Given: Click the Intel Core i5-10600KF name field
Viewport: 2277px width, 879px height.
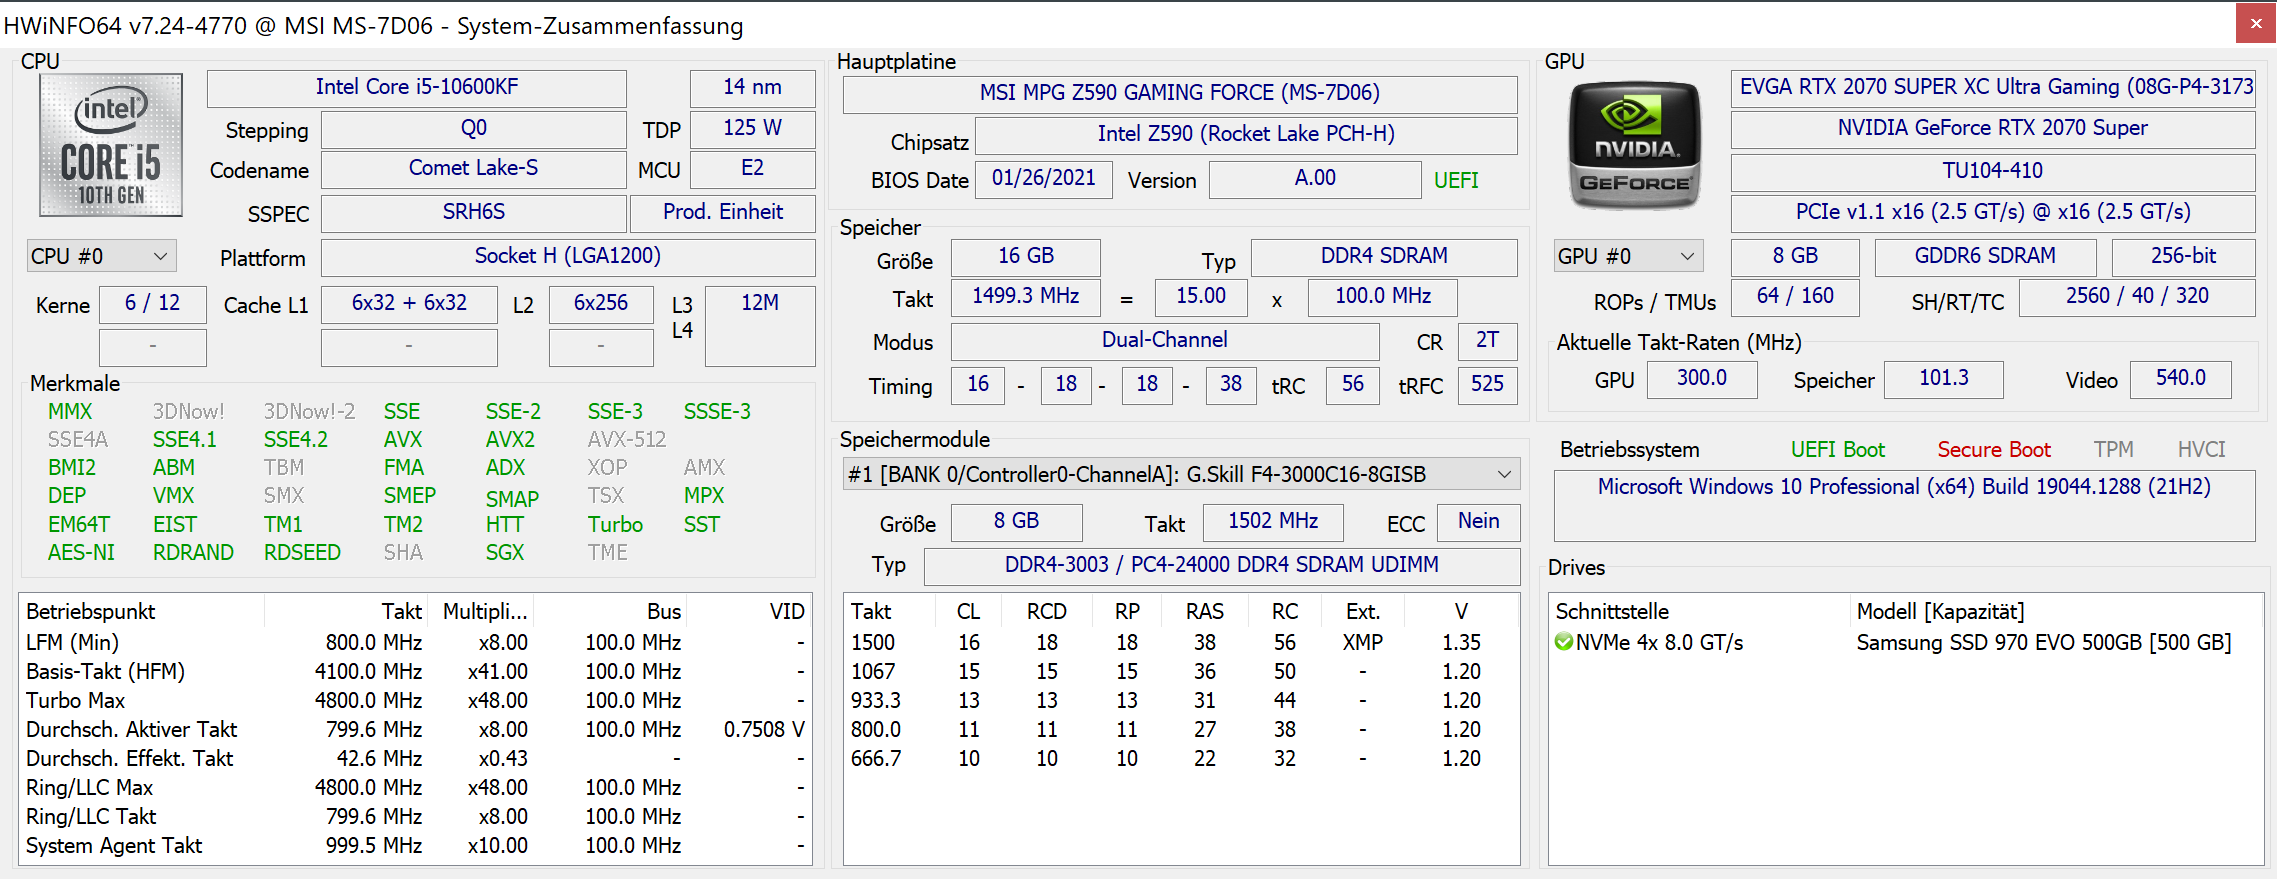Looking at the screenshot, I should point(417,87).
